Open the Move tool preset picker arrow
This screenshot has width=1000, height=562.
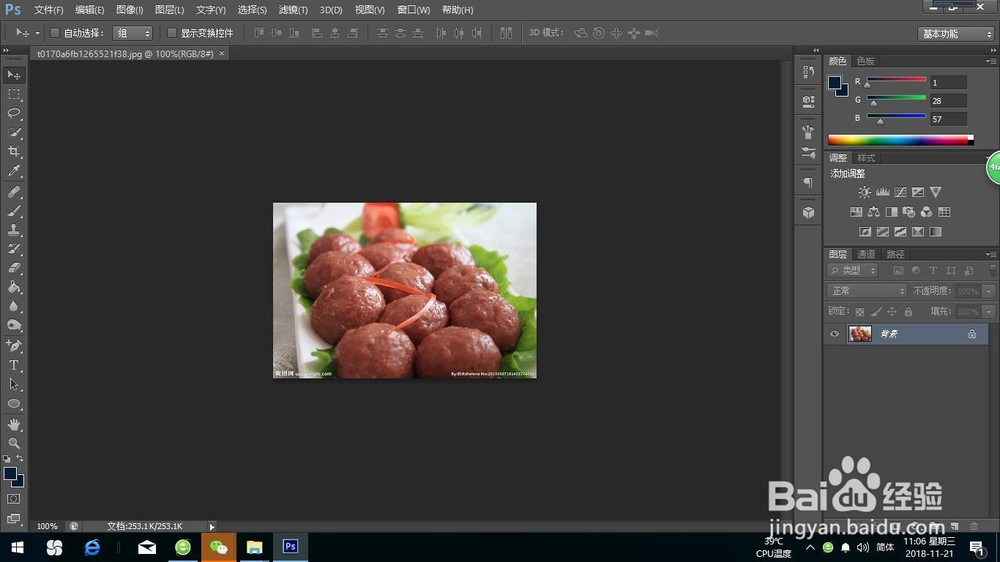click(x=37, y=33)
